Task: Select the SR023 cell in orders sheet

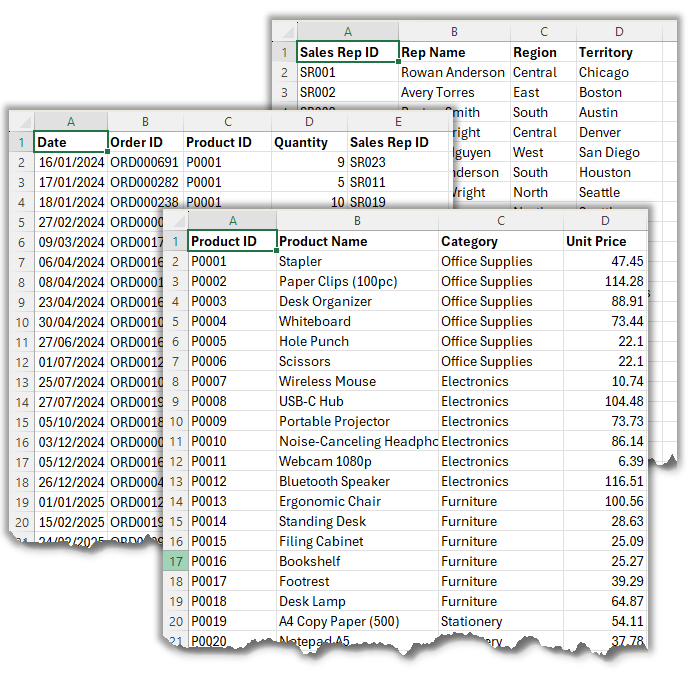Action: (398, 162)
